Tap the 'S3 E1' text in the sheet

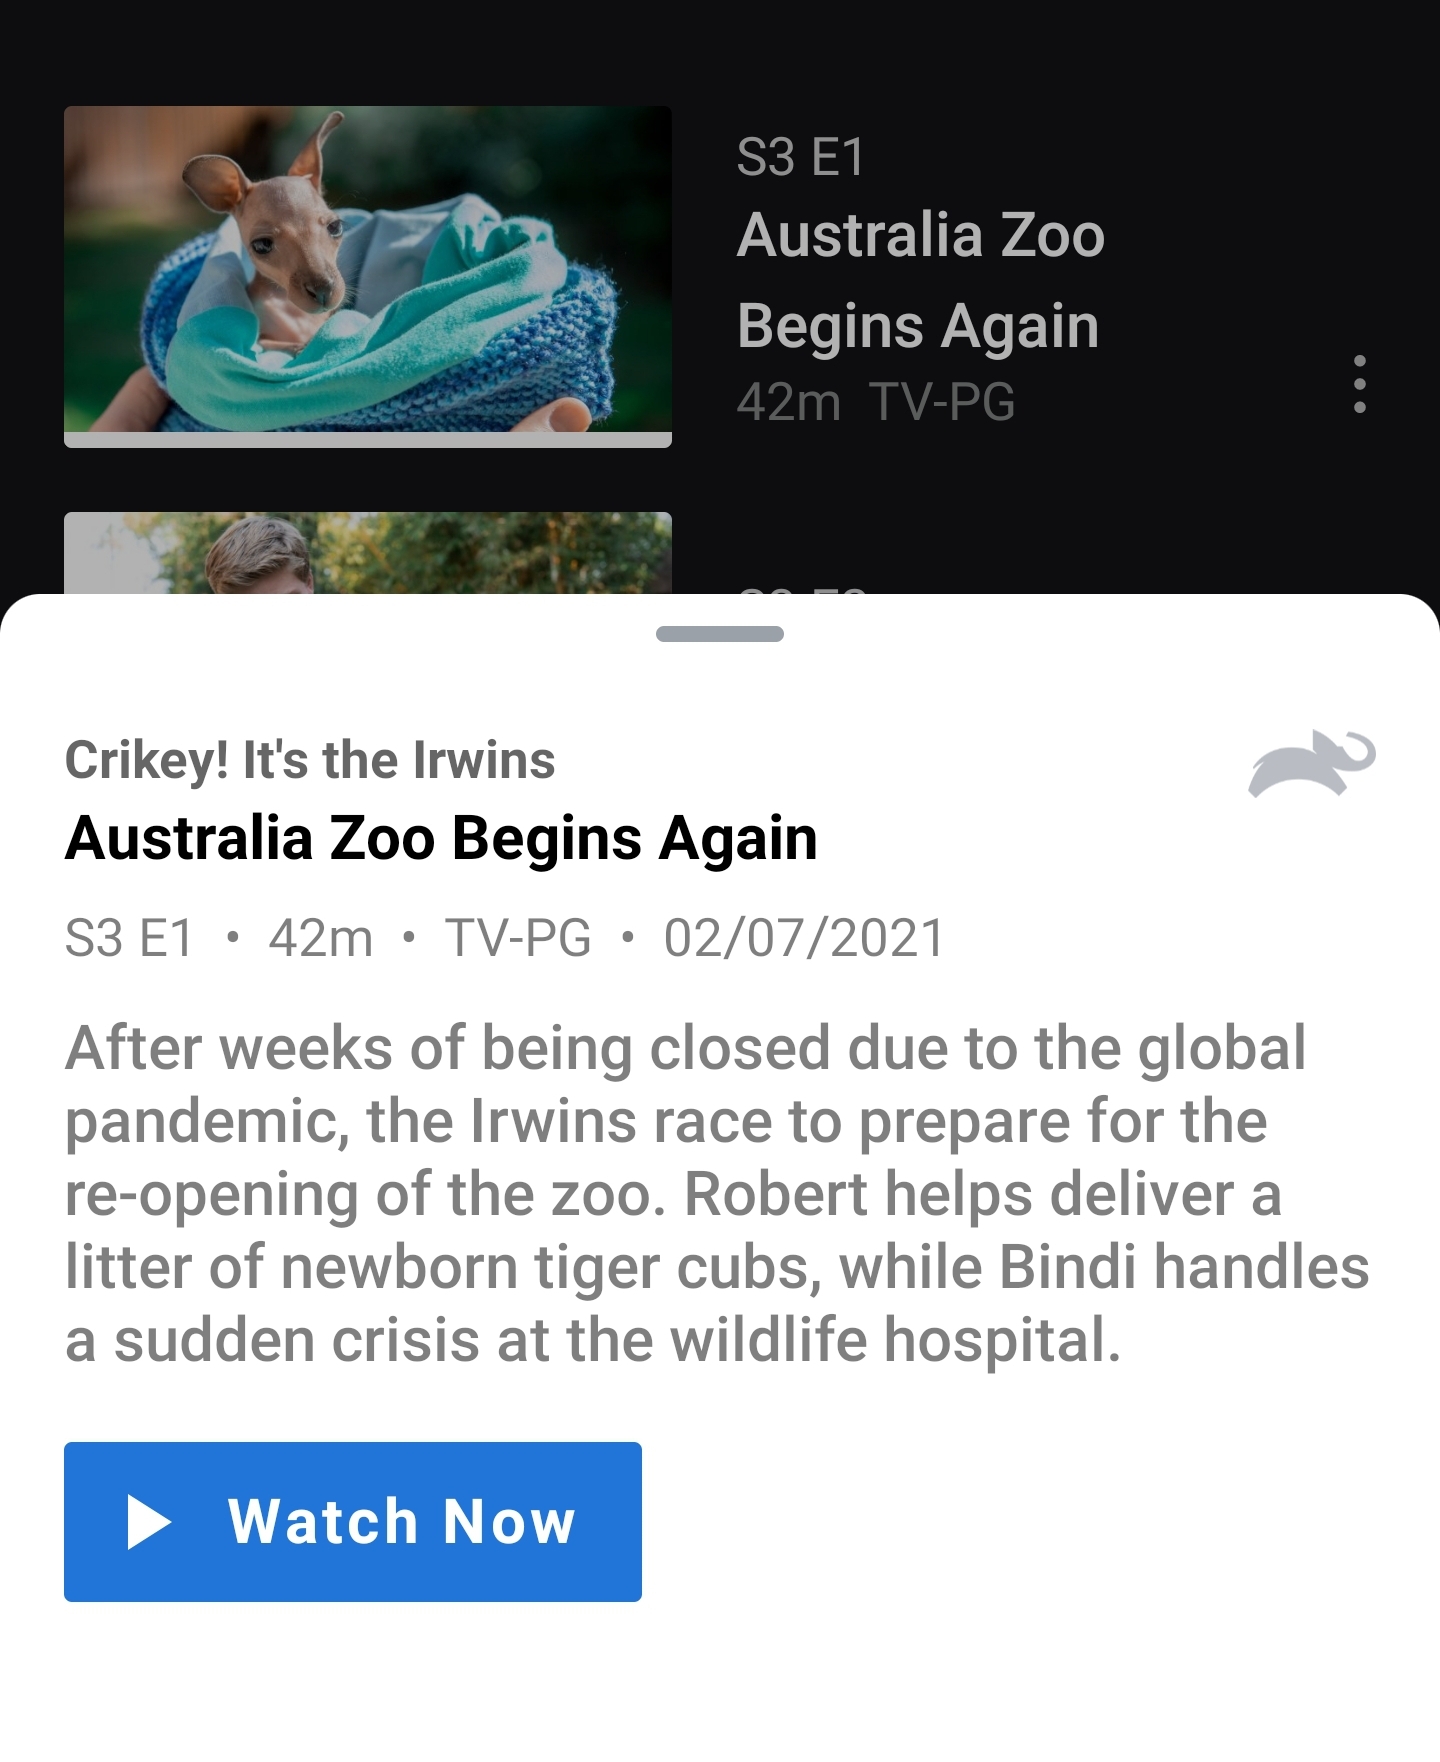click(129, 938)
